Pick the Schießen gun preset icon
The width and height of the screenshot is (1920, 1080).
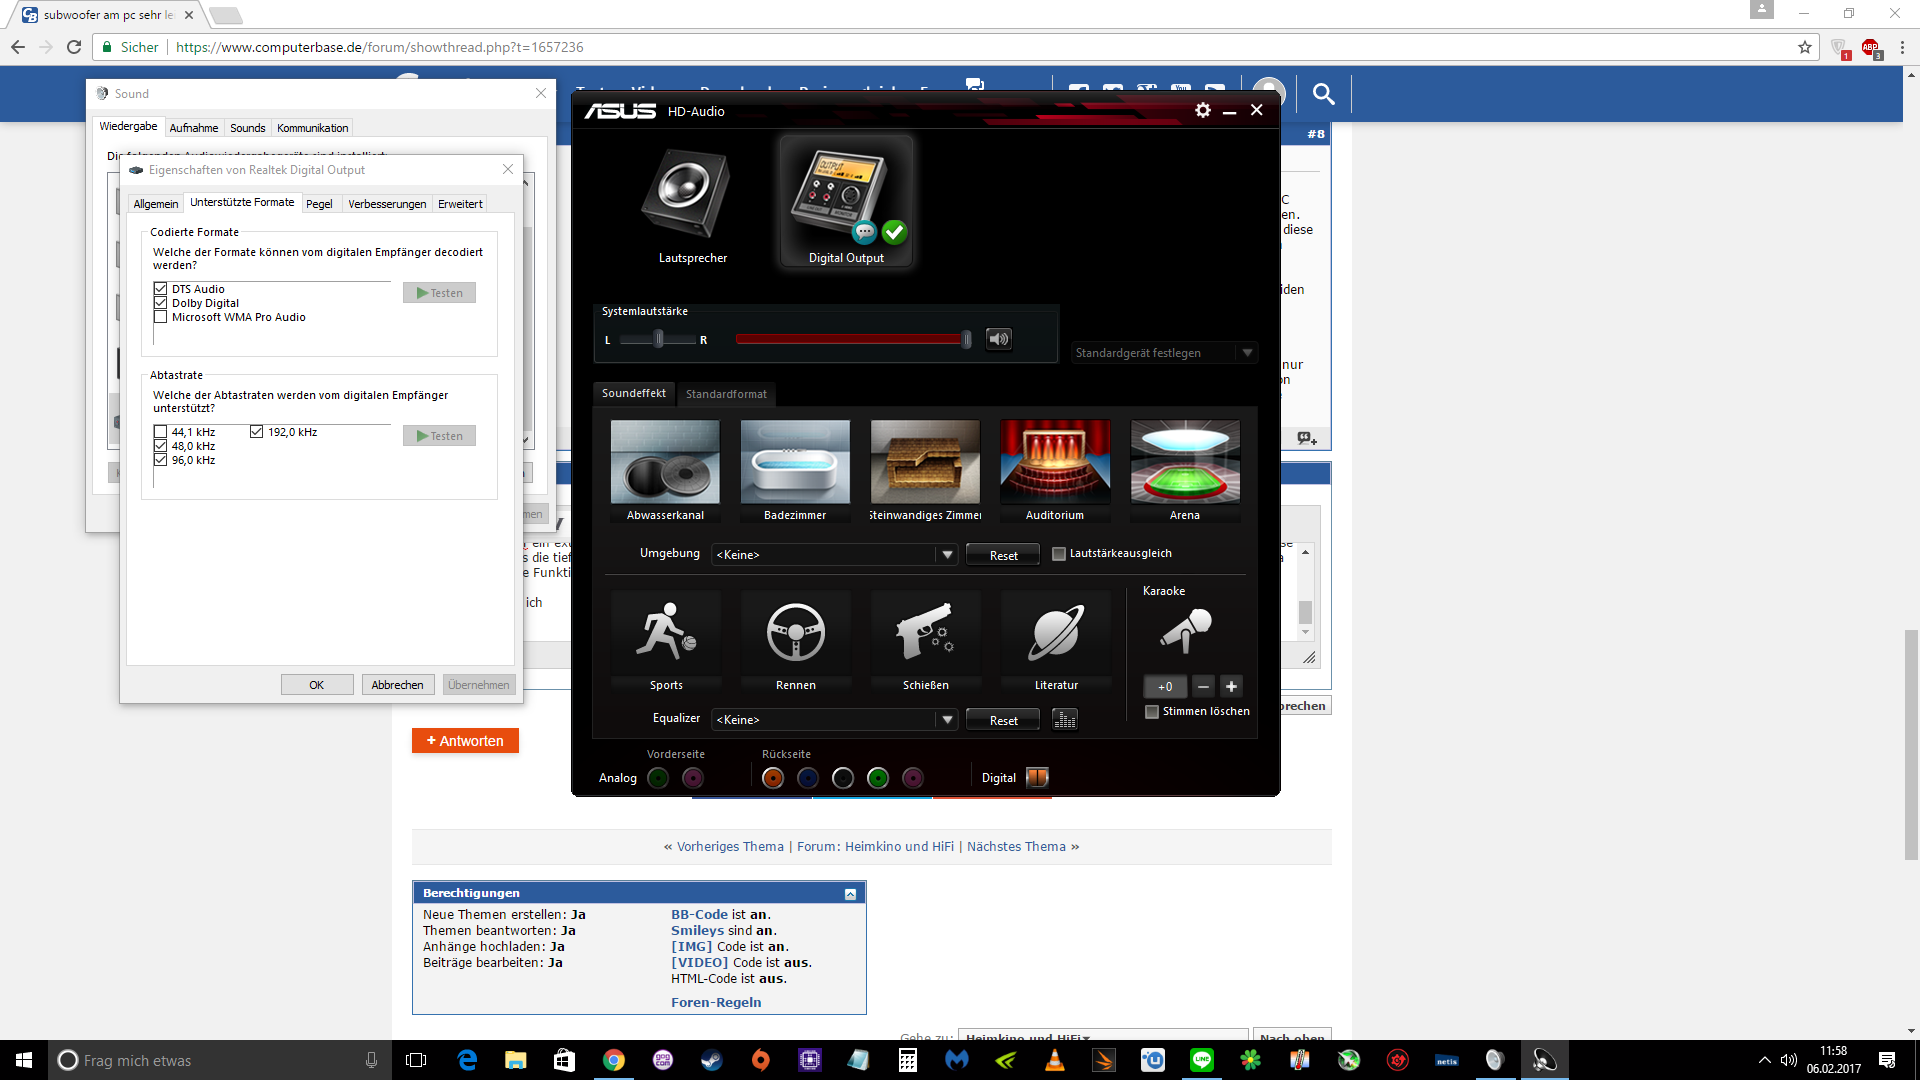pyautogui.click(x=925, y=633)
